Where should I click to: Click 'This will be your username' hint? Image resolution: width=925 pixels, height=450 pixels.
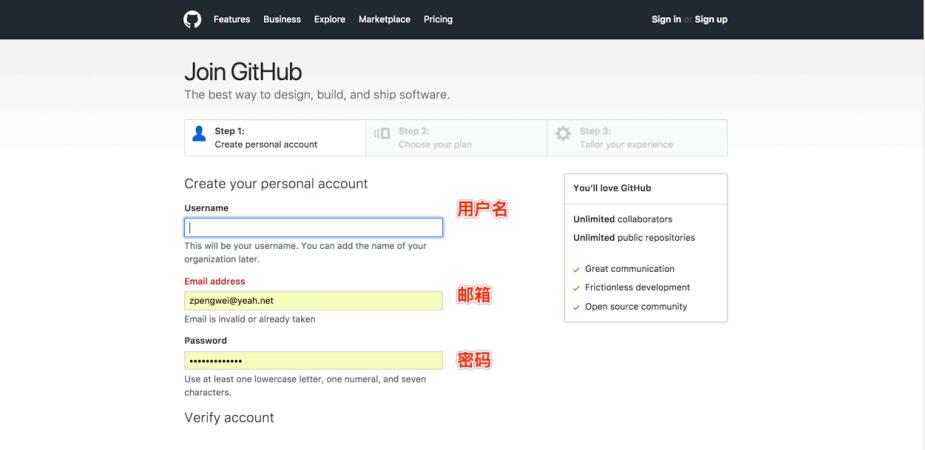point(305,252)
